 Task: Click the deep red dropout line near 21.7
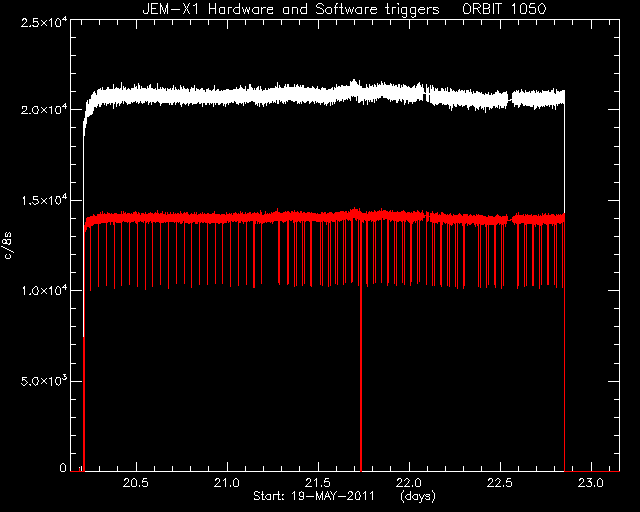pos(361,367)
